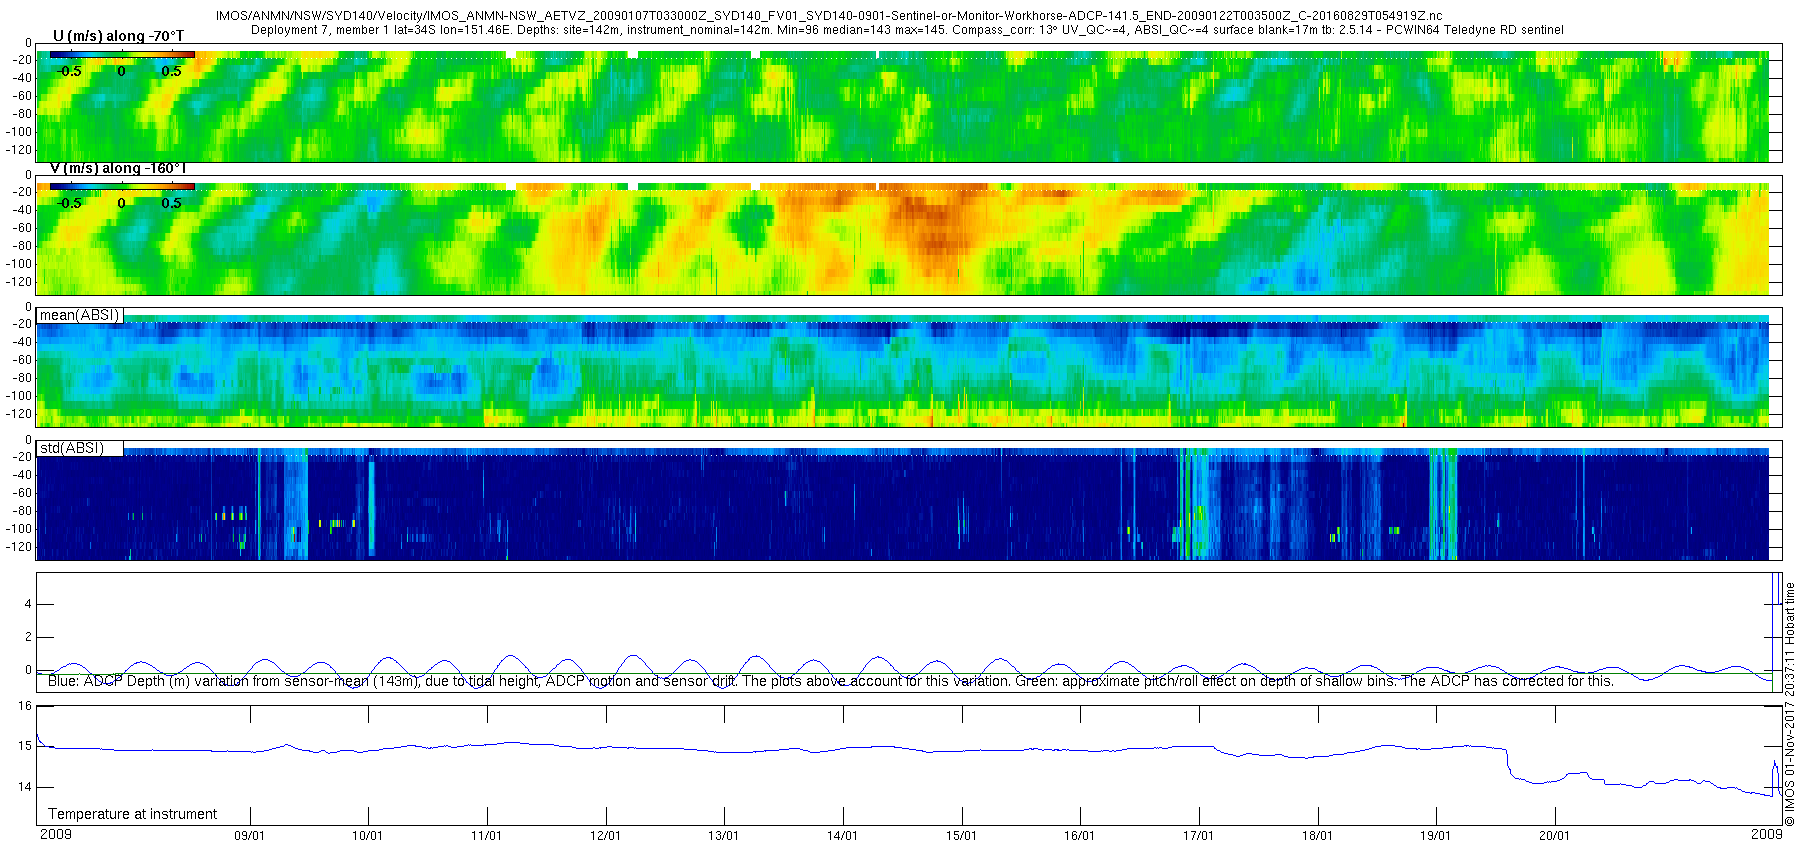Click the 18/01 date tick label

point(1317,836)
